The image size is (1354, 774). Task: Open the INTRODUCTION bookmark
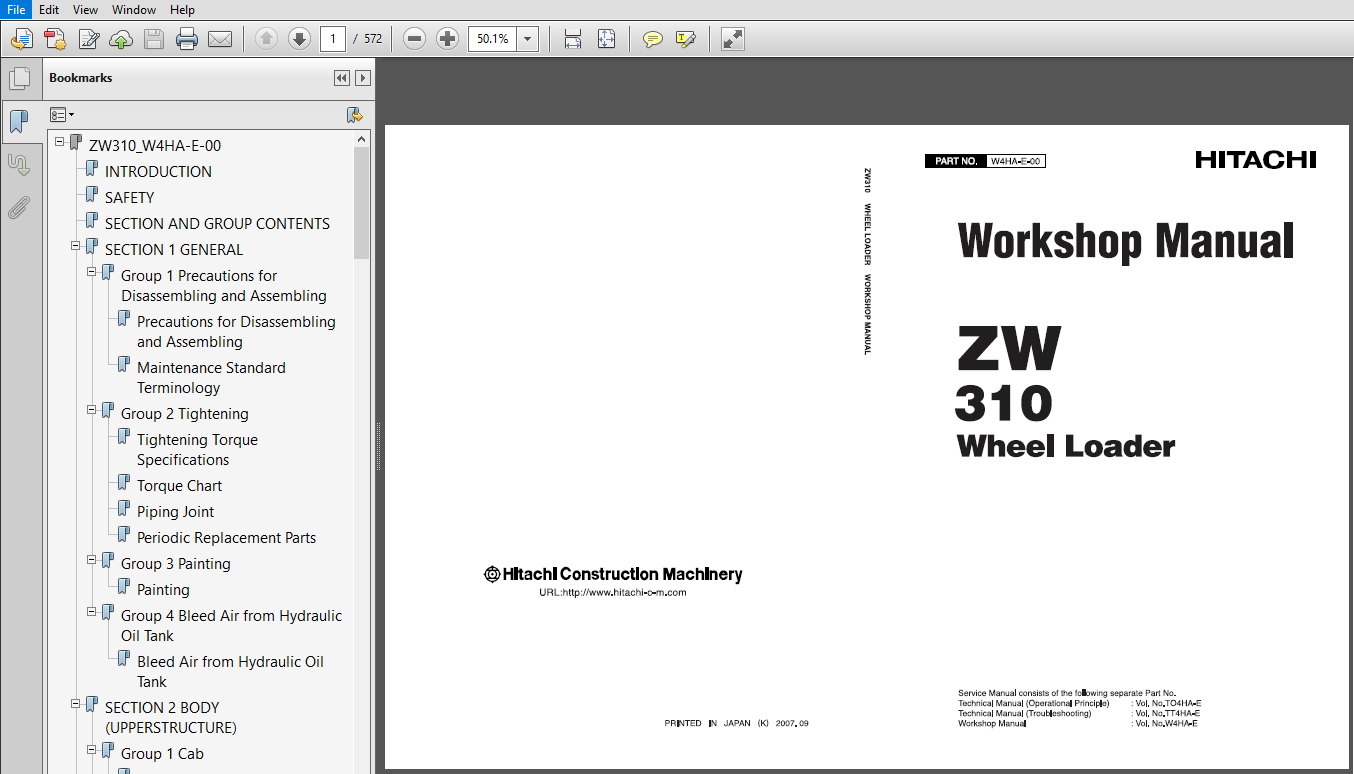158,171
